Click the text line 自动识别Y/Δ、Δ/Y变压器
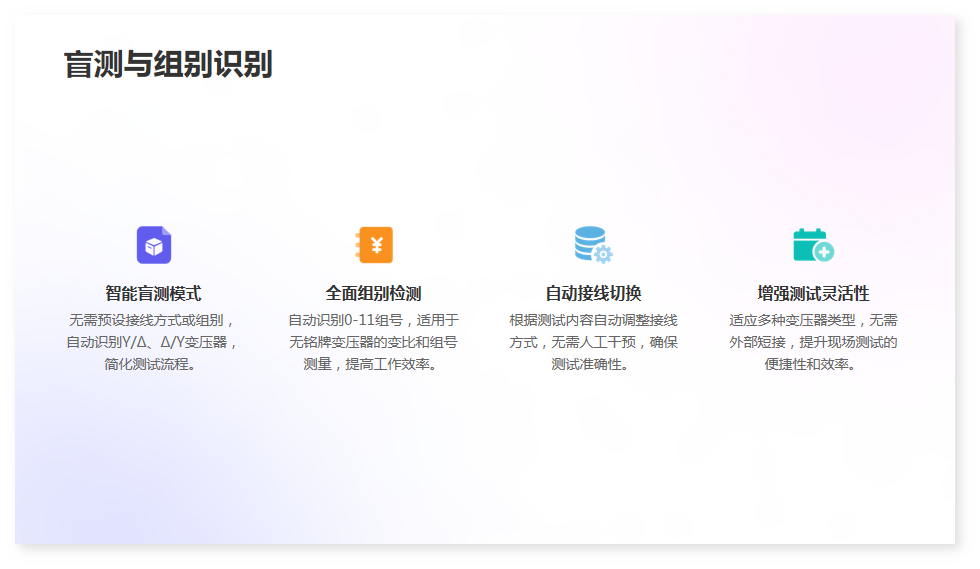 [x=153, y=342]
